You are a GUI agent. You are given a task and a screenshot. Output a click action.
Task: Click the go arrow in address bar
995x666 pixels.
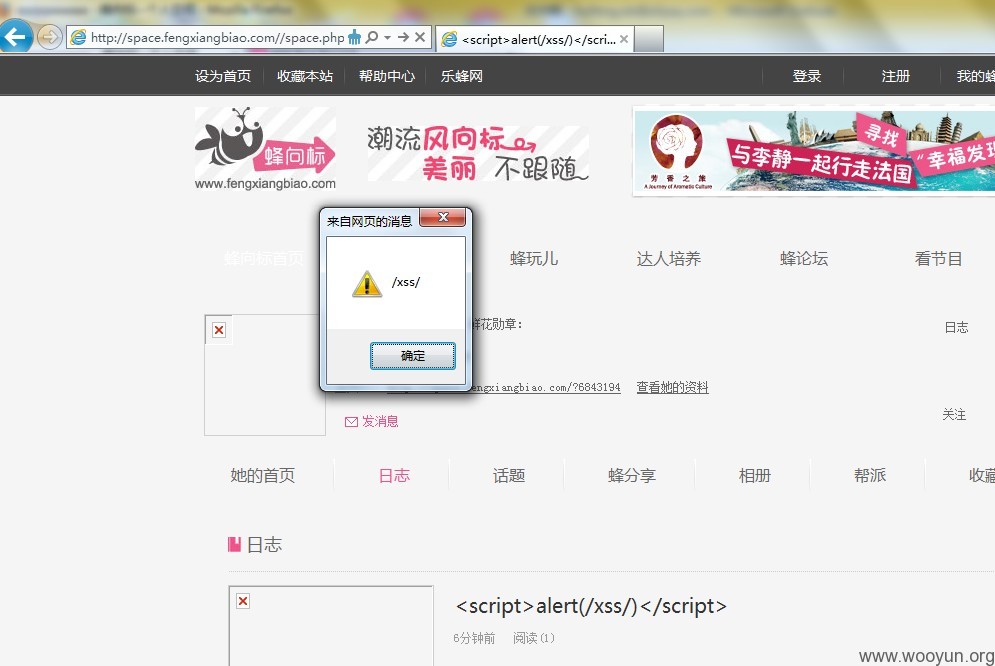point(403,37)
